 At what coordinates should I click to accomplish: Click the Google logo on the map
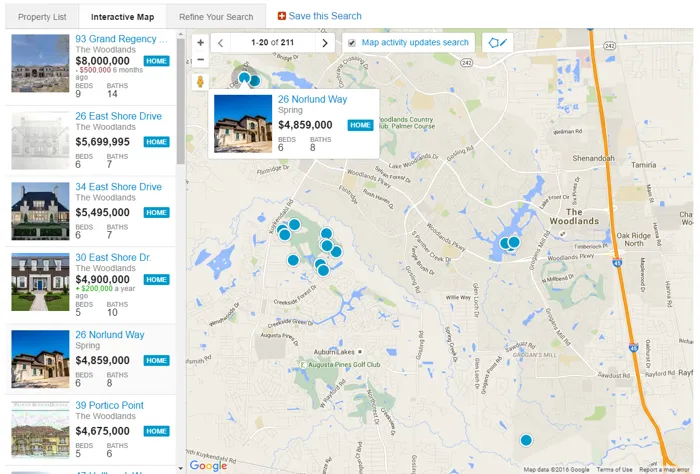208,466
